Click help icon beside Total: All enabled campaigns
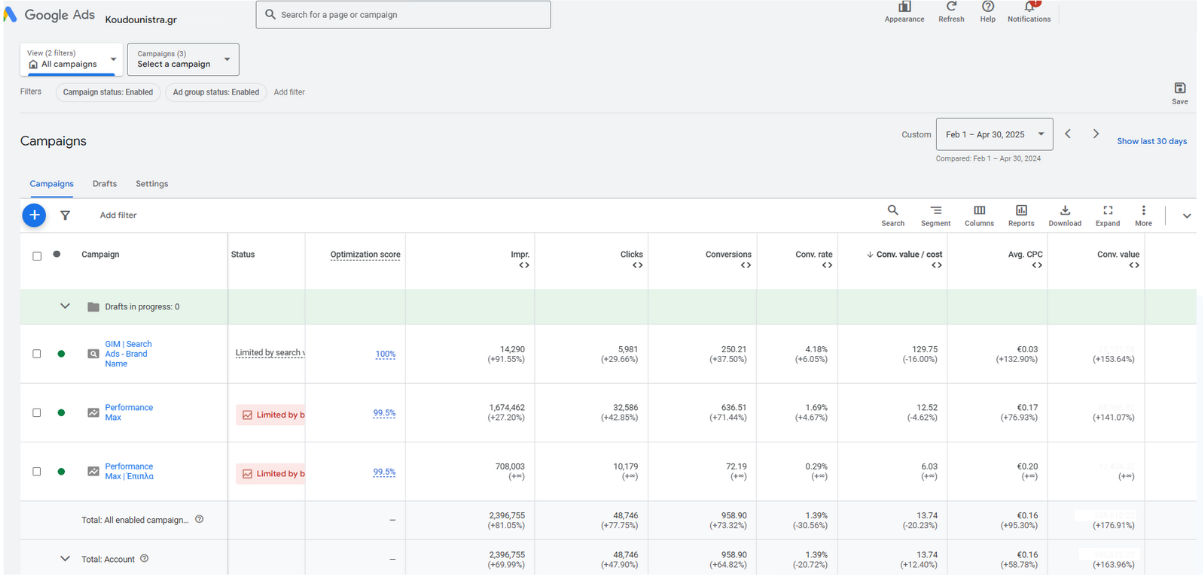 click(x=199, y=519)
